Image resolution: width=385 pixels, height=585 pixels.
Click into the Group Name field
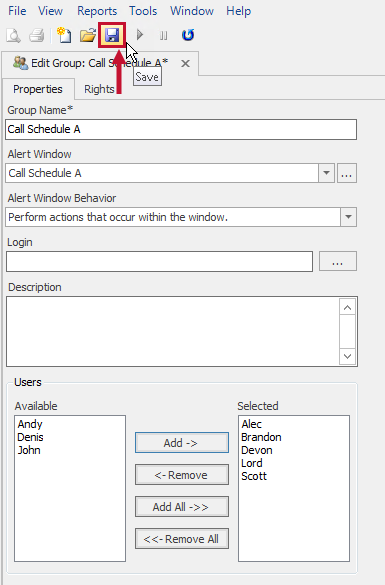tap(181, 129)
